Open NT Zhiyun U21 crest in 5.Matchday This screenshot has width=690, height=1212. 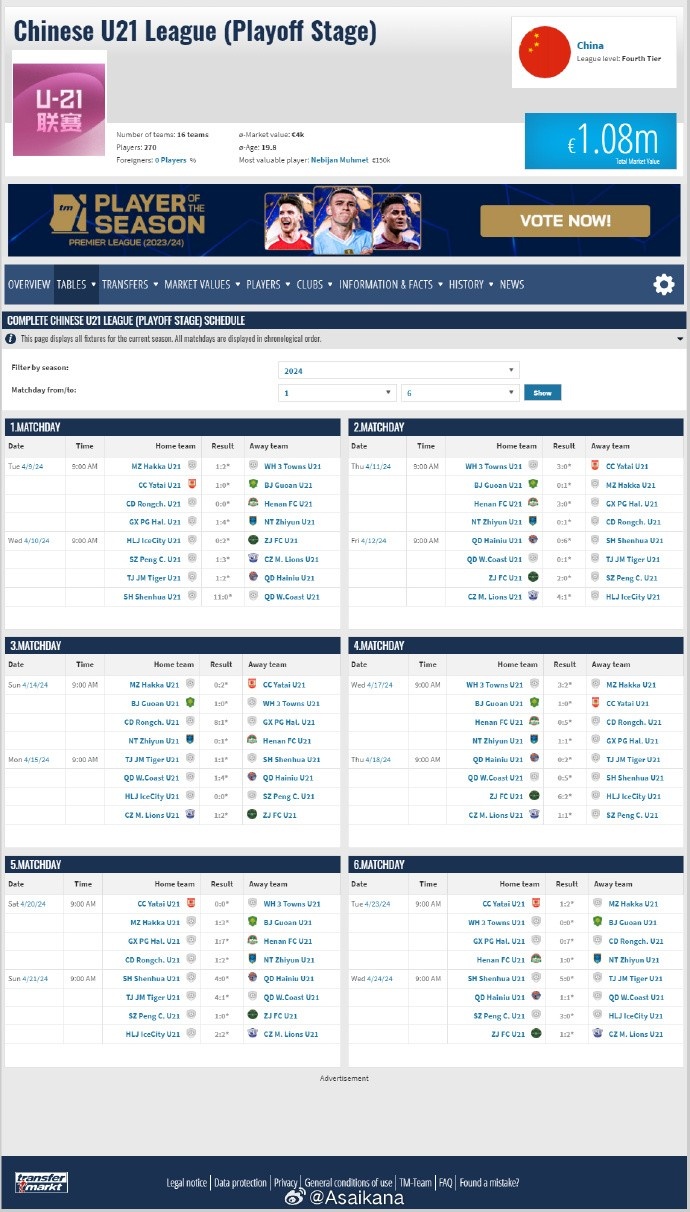tap(253, 959)
